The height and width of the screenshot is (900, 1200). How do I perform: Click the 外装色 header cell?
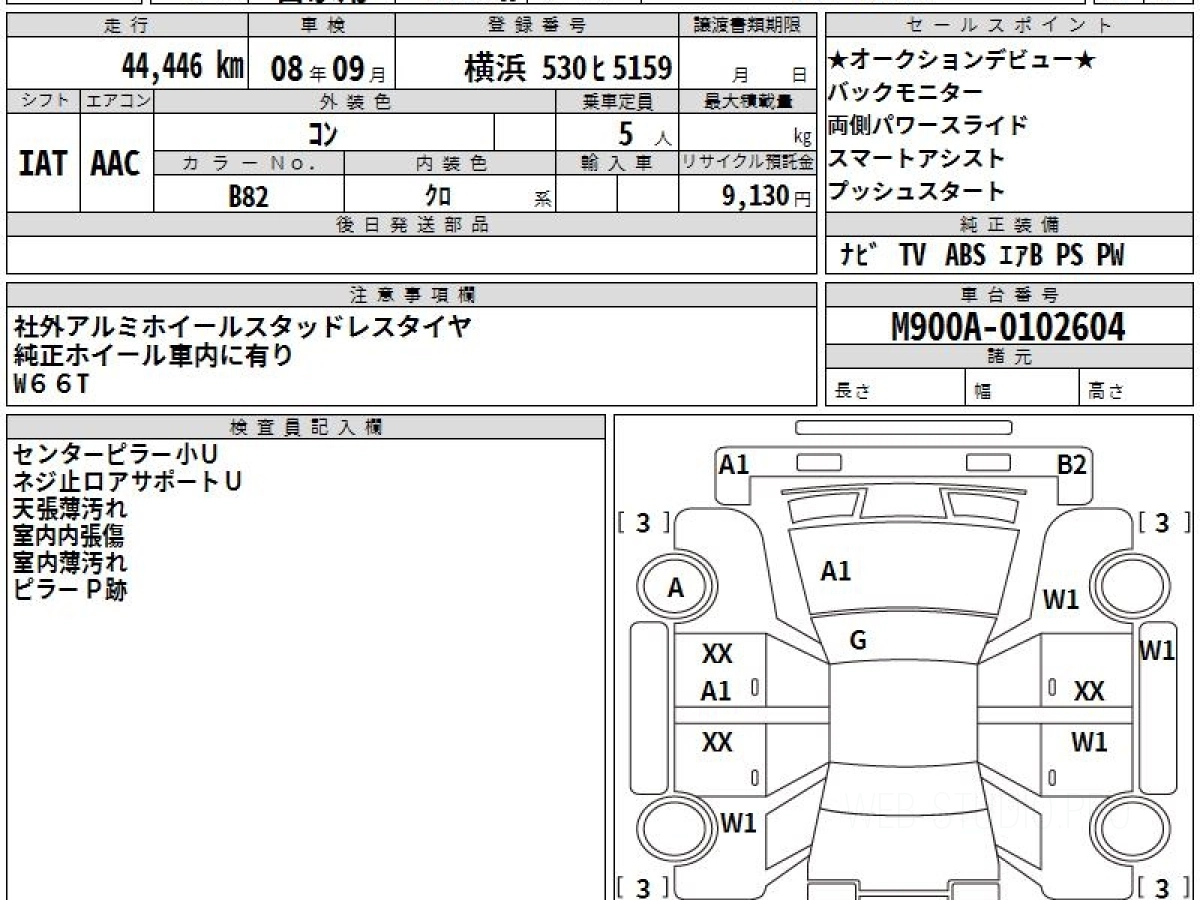tap(355, 101)
